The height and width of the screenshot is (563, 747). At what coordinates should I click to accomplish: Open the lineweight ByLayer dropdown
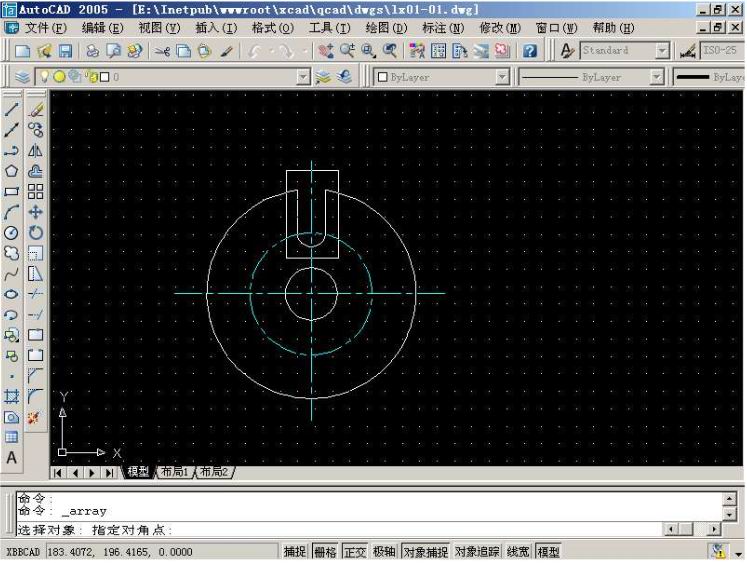point(708,77)
